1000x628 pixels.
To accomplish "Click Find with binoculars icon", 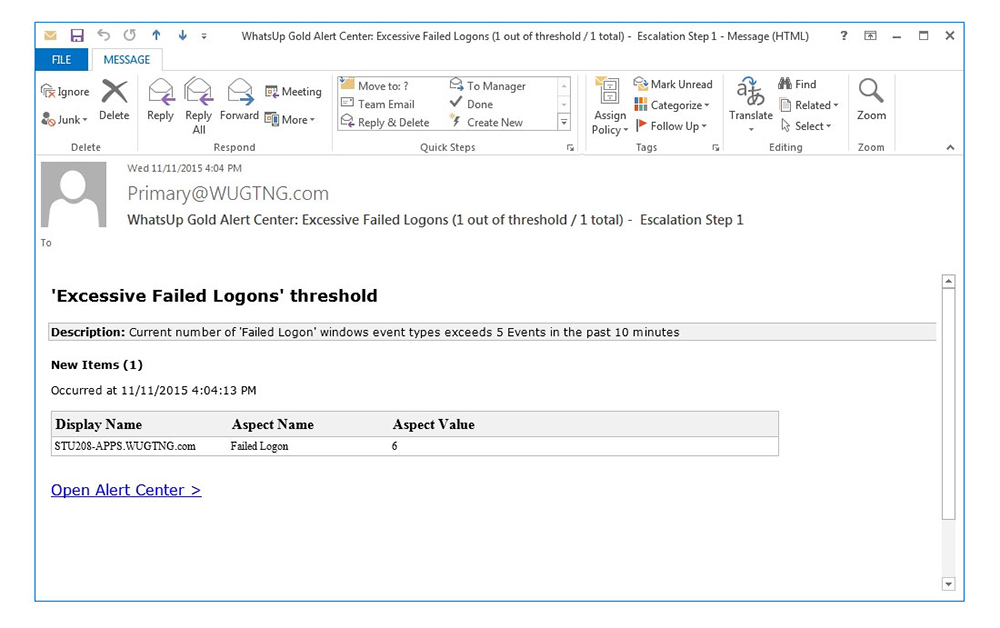I will (x=797, y=84).
